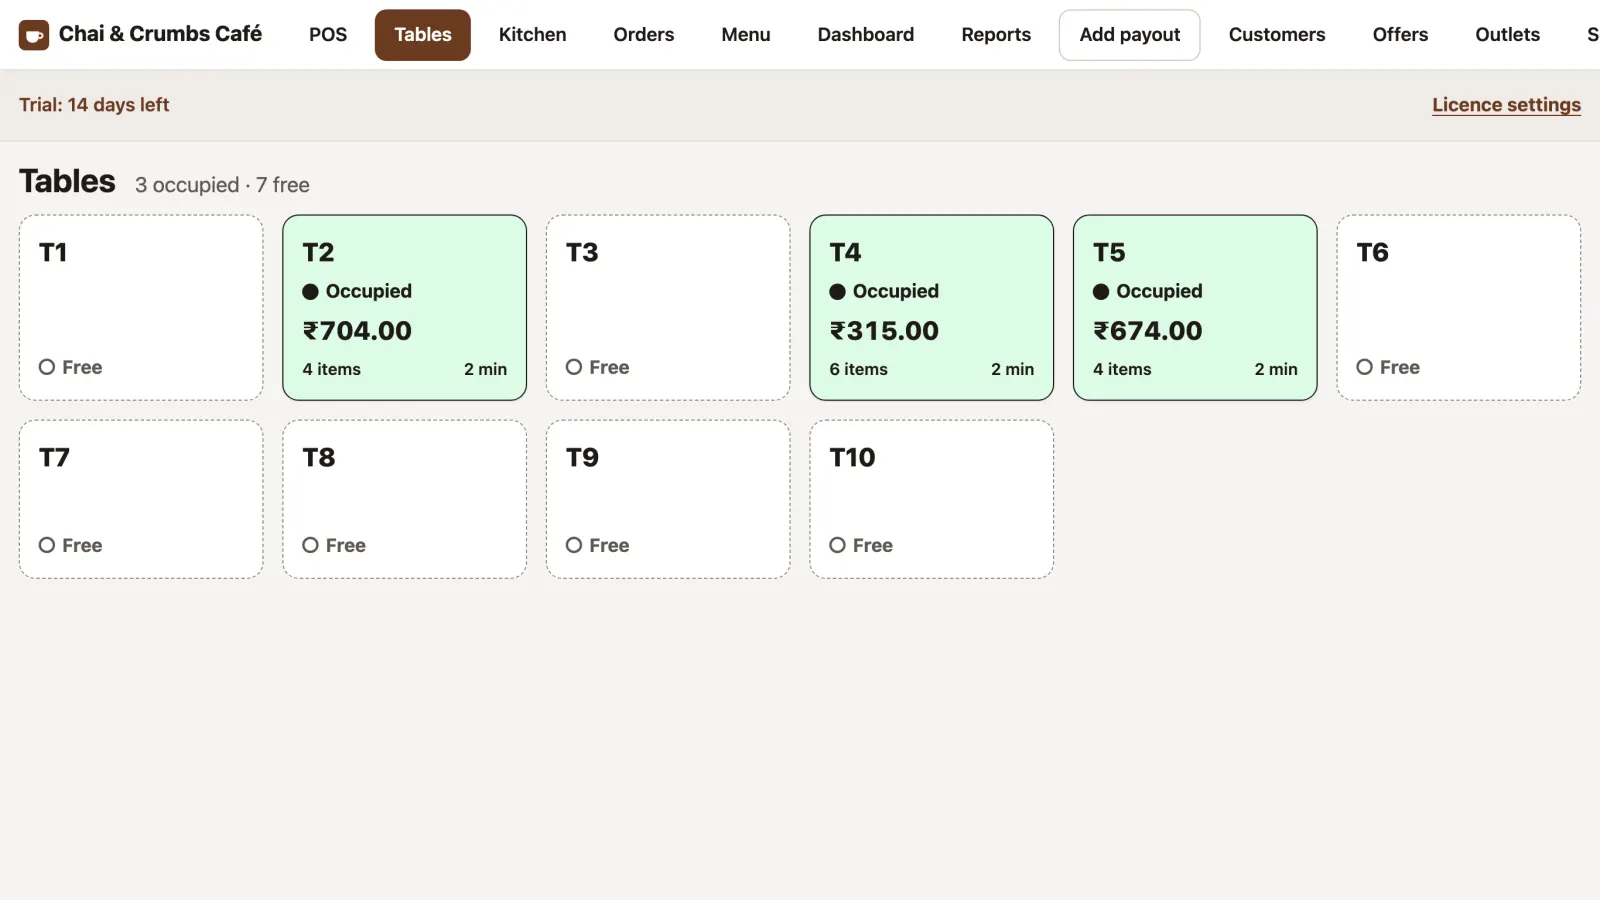
Task: Select free table T9
Action: (668, 499)
